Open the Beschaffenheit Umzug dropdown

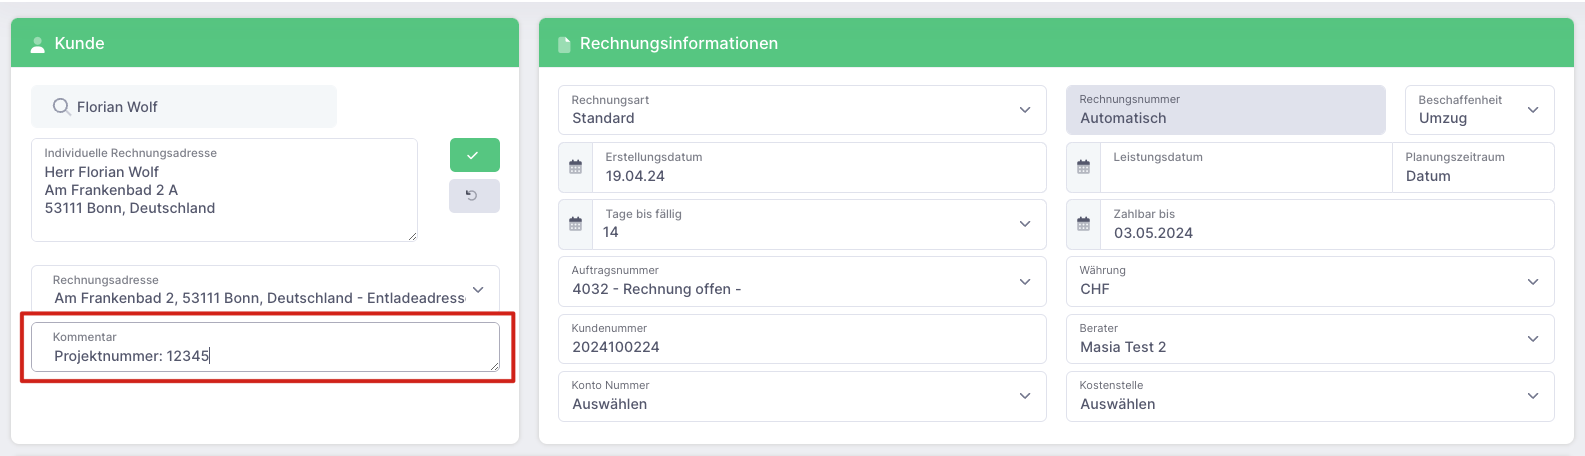[1480, 109]
